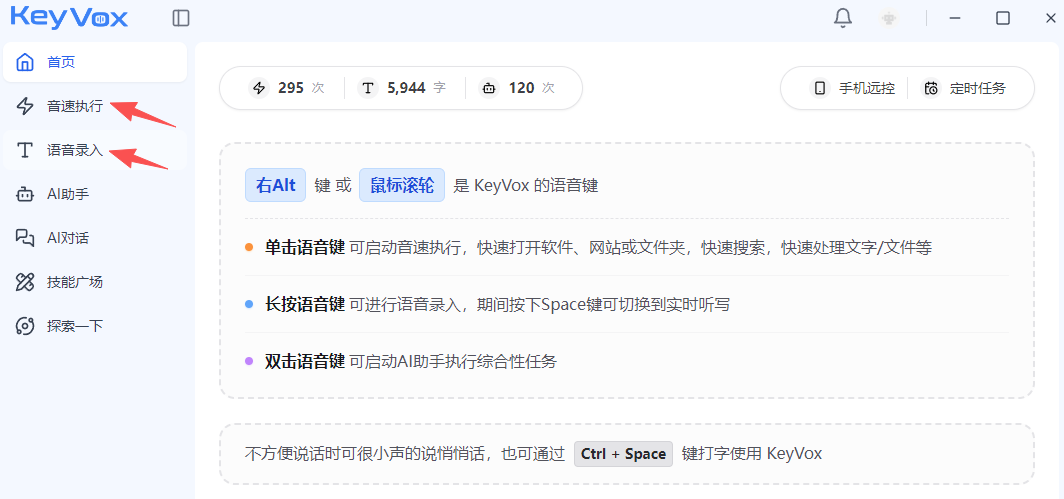Click the text 键打字使用 KeyVox
Screen dimensions: 1064x499
[752, 454]
